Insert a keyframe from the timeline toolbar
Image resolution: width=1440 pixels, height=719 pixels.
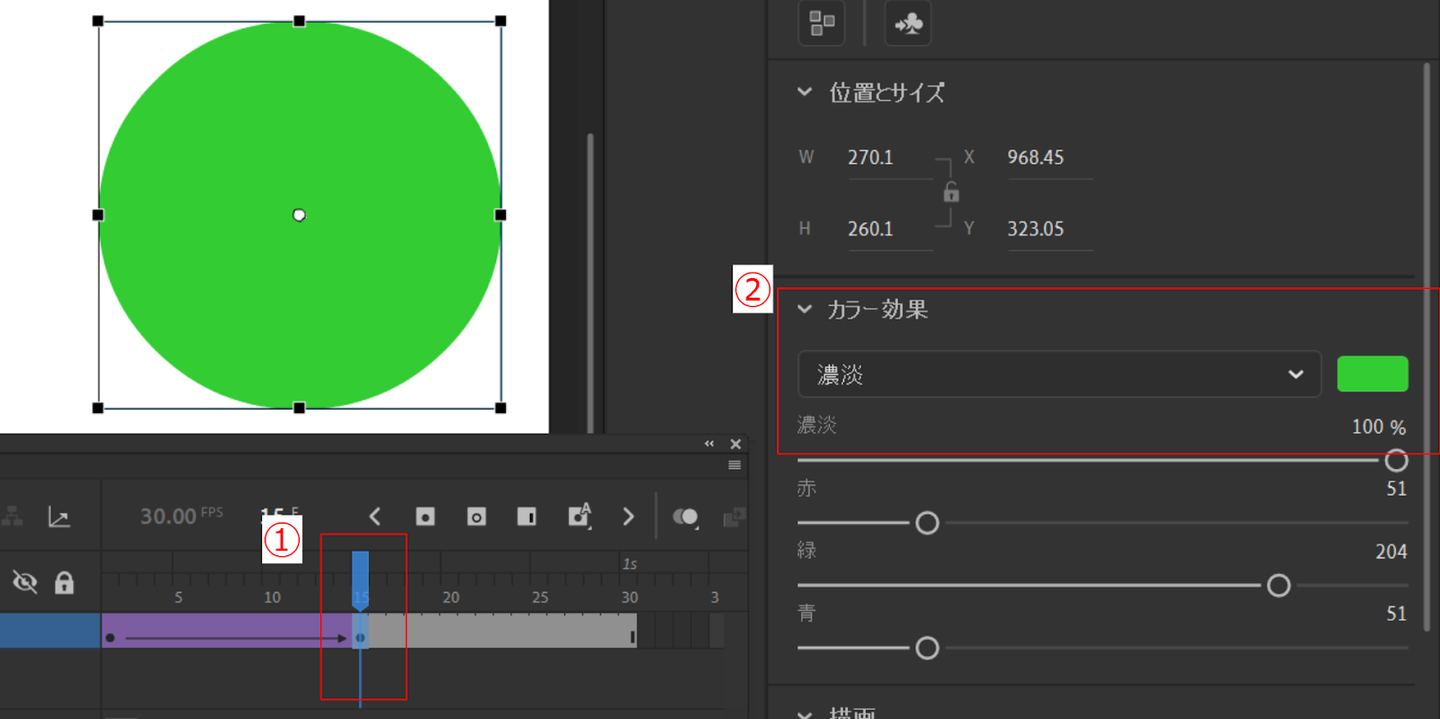pos(426,516)
